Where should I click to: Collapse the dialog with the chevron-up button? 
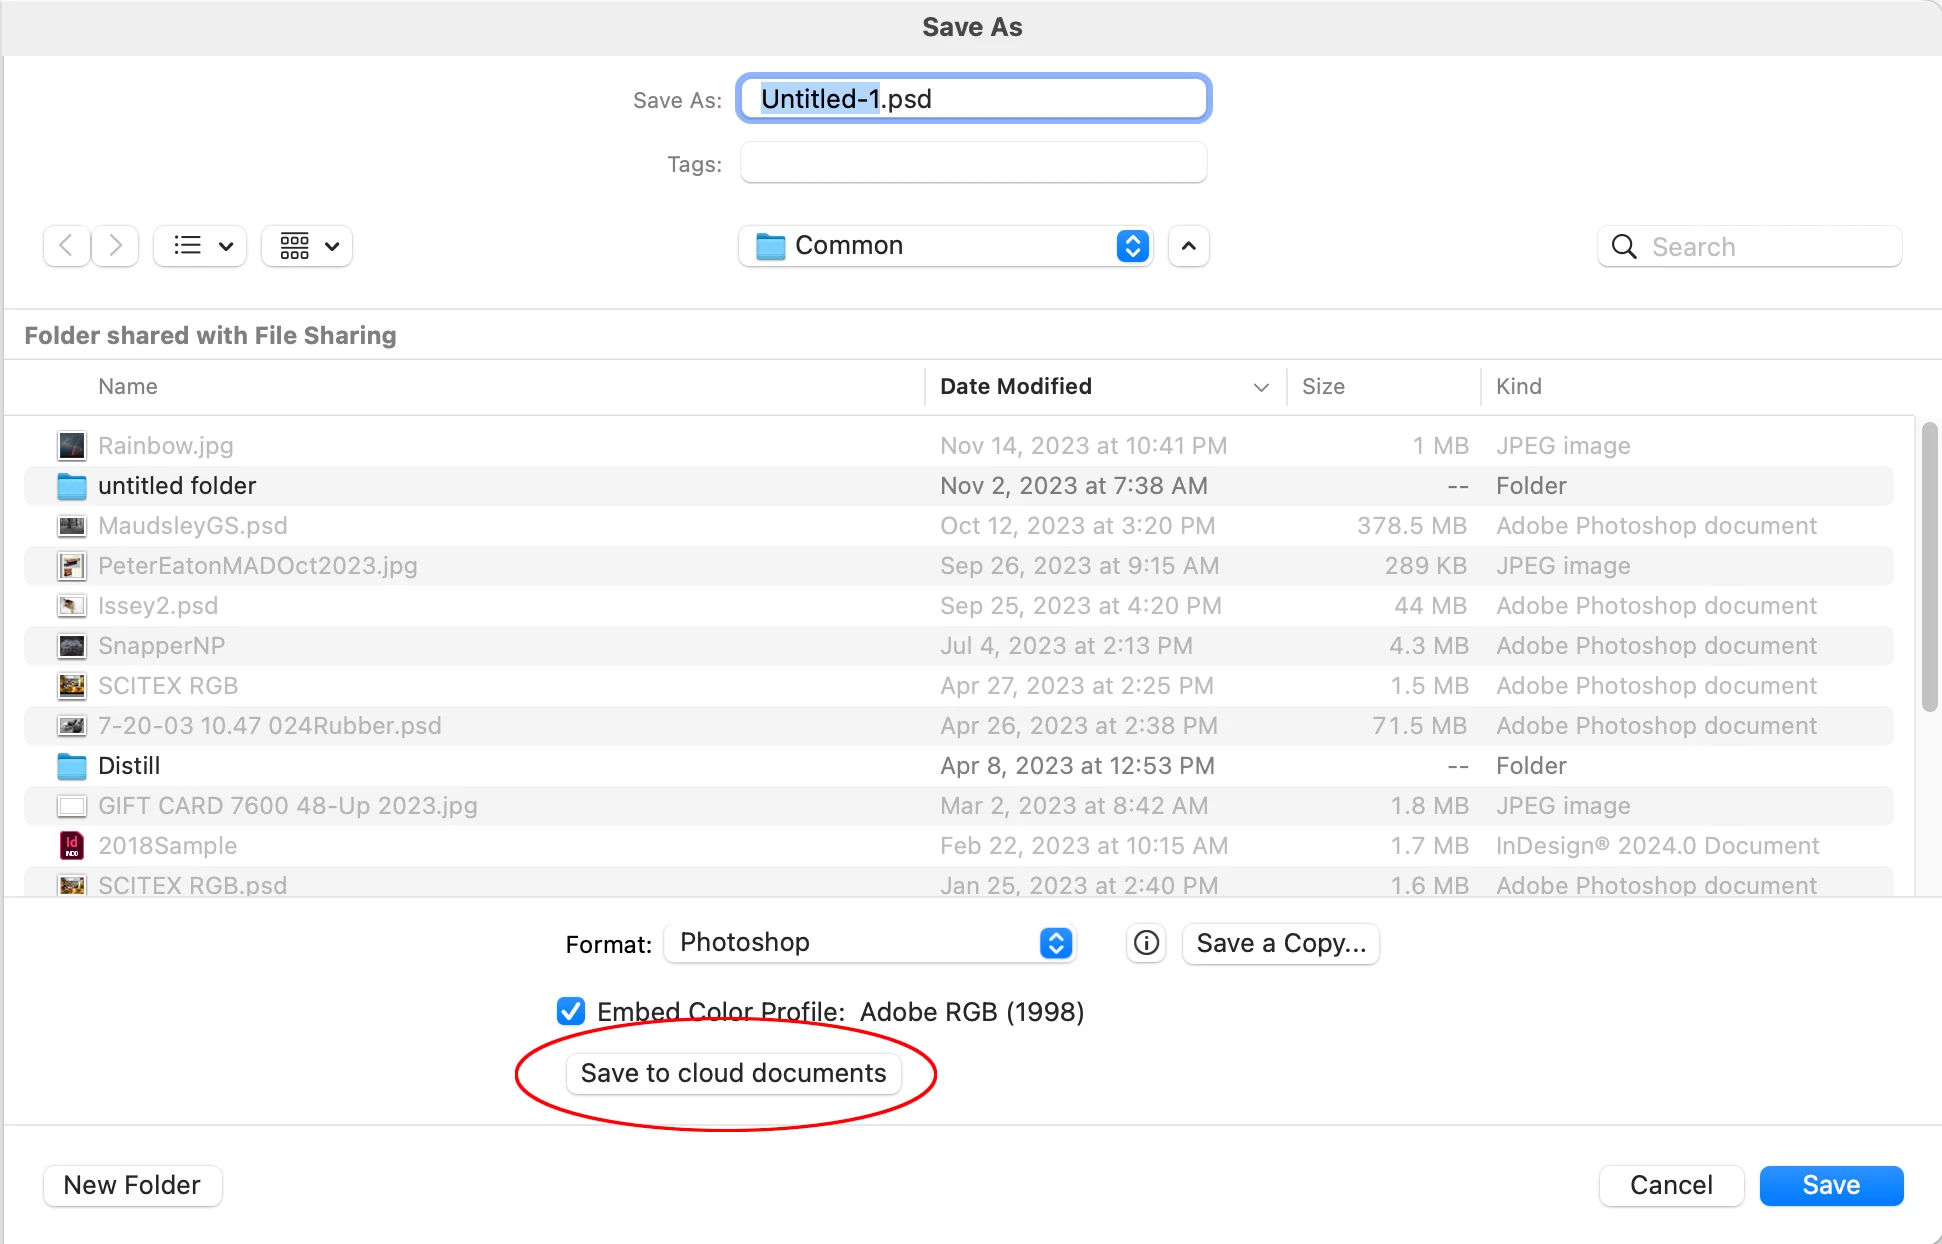tap(1188, 246)
